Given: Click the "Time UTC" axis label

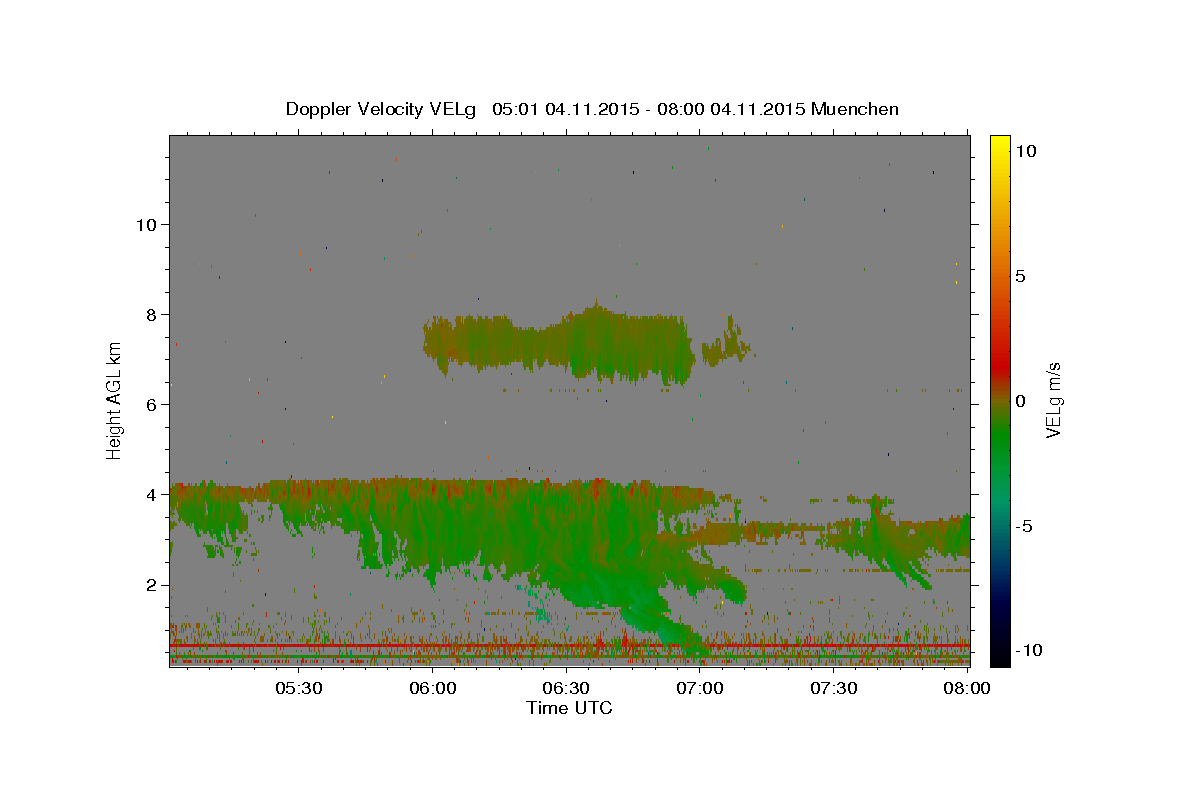Looking at the screenshot, I should pyautogui.click(x=569, y=708).
